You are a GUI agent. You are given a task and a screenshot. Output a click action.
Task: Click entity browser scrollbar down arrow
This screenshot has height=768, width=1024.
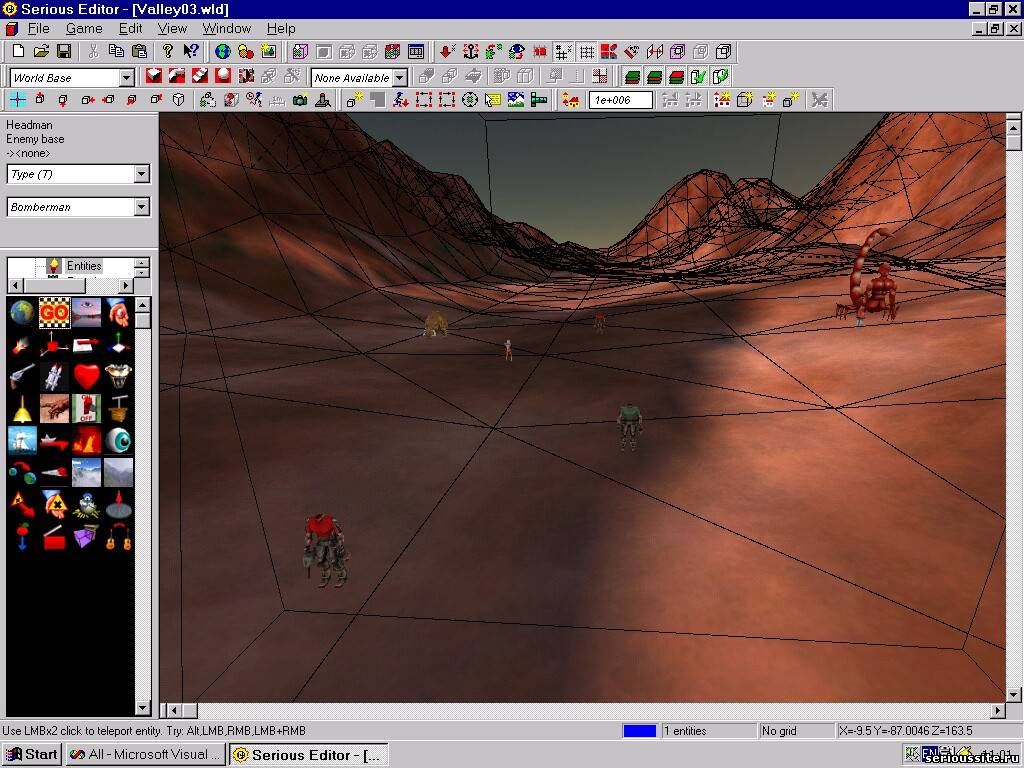pyautogui.click(x=142, y=708)
